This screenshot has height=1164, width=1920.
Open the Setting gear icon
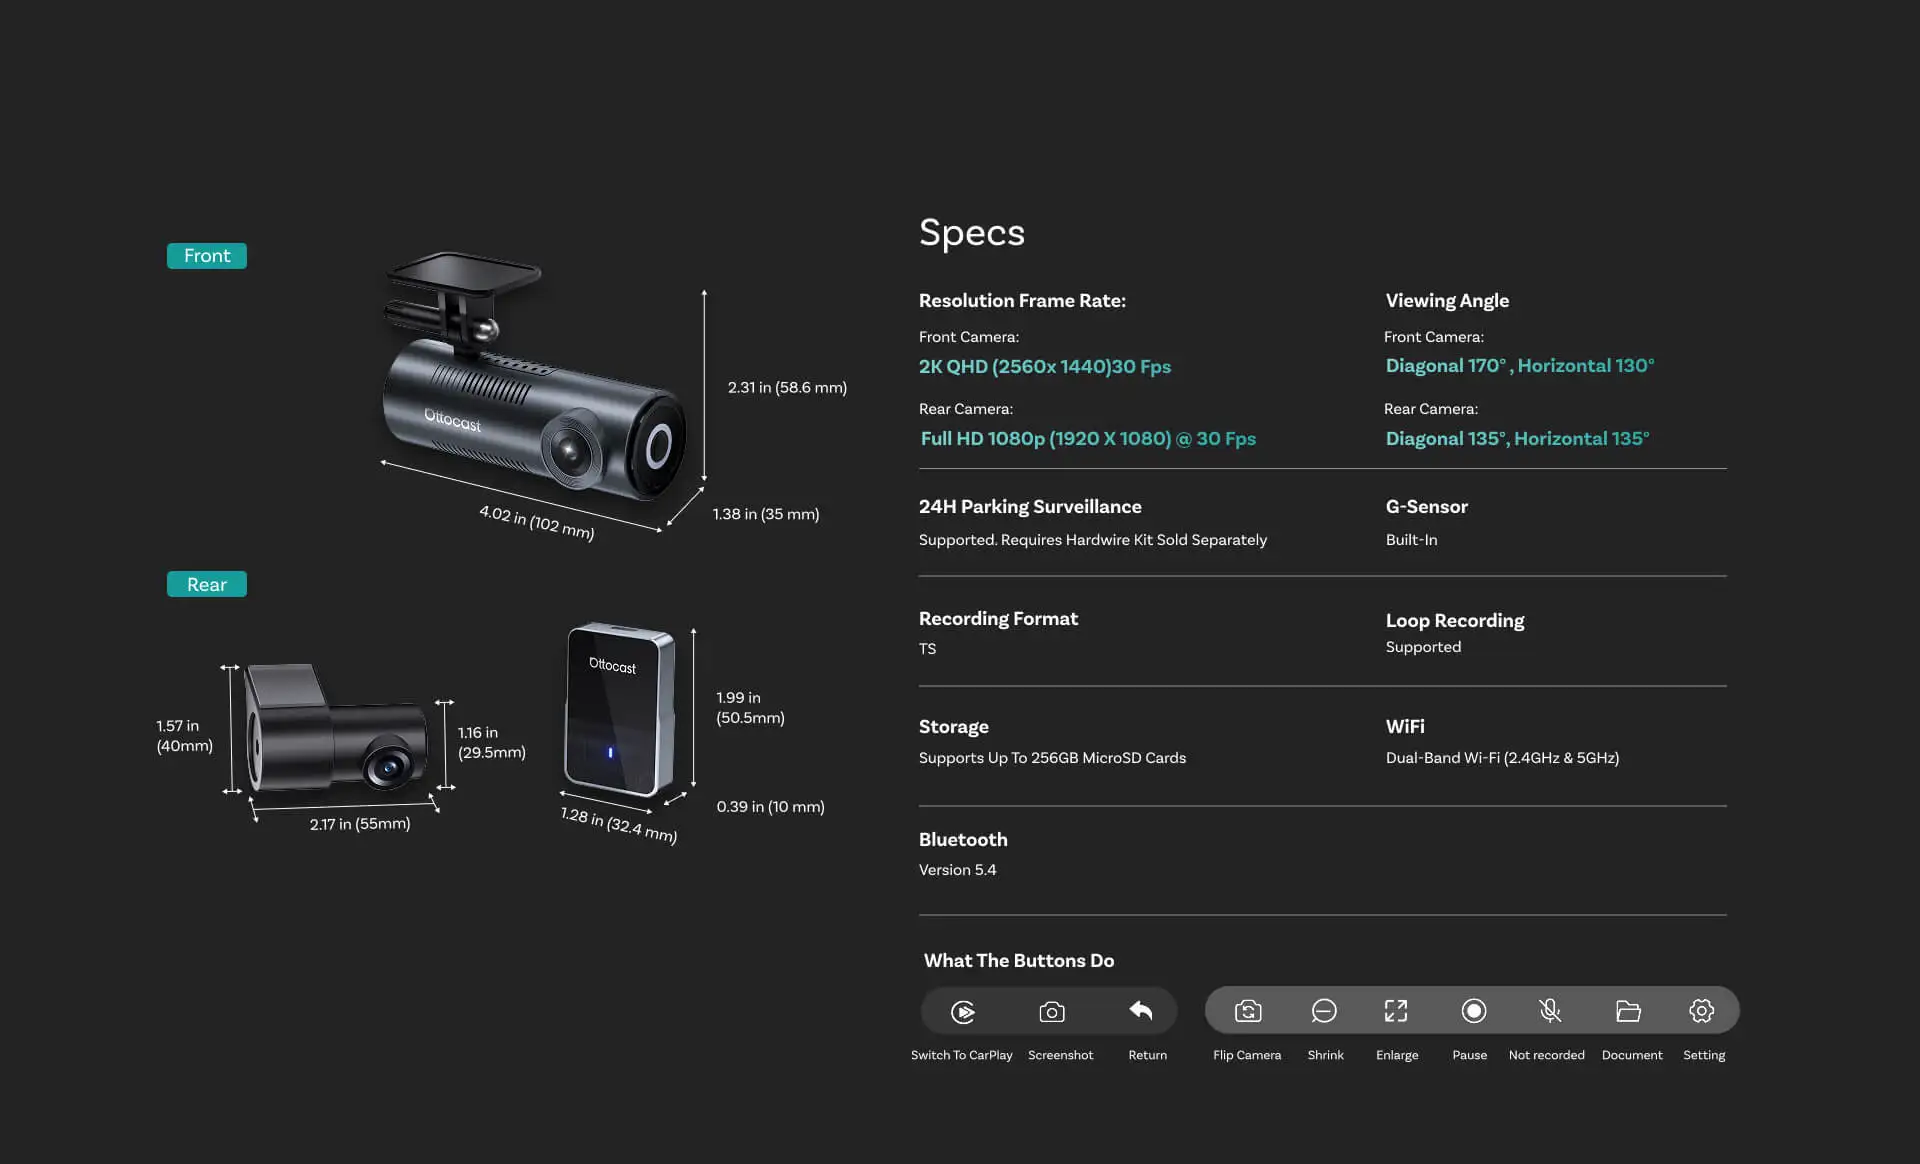coord(1701,1011)
